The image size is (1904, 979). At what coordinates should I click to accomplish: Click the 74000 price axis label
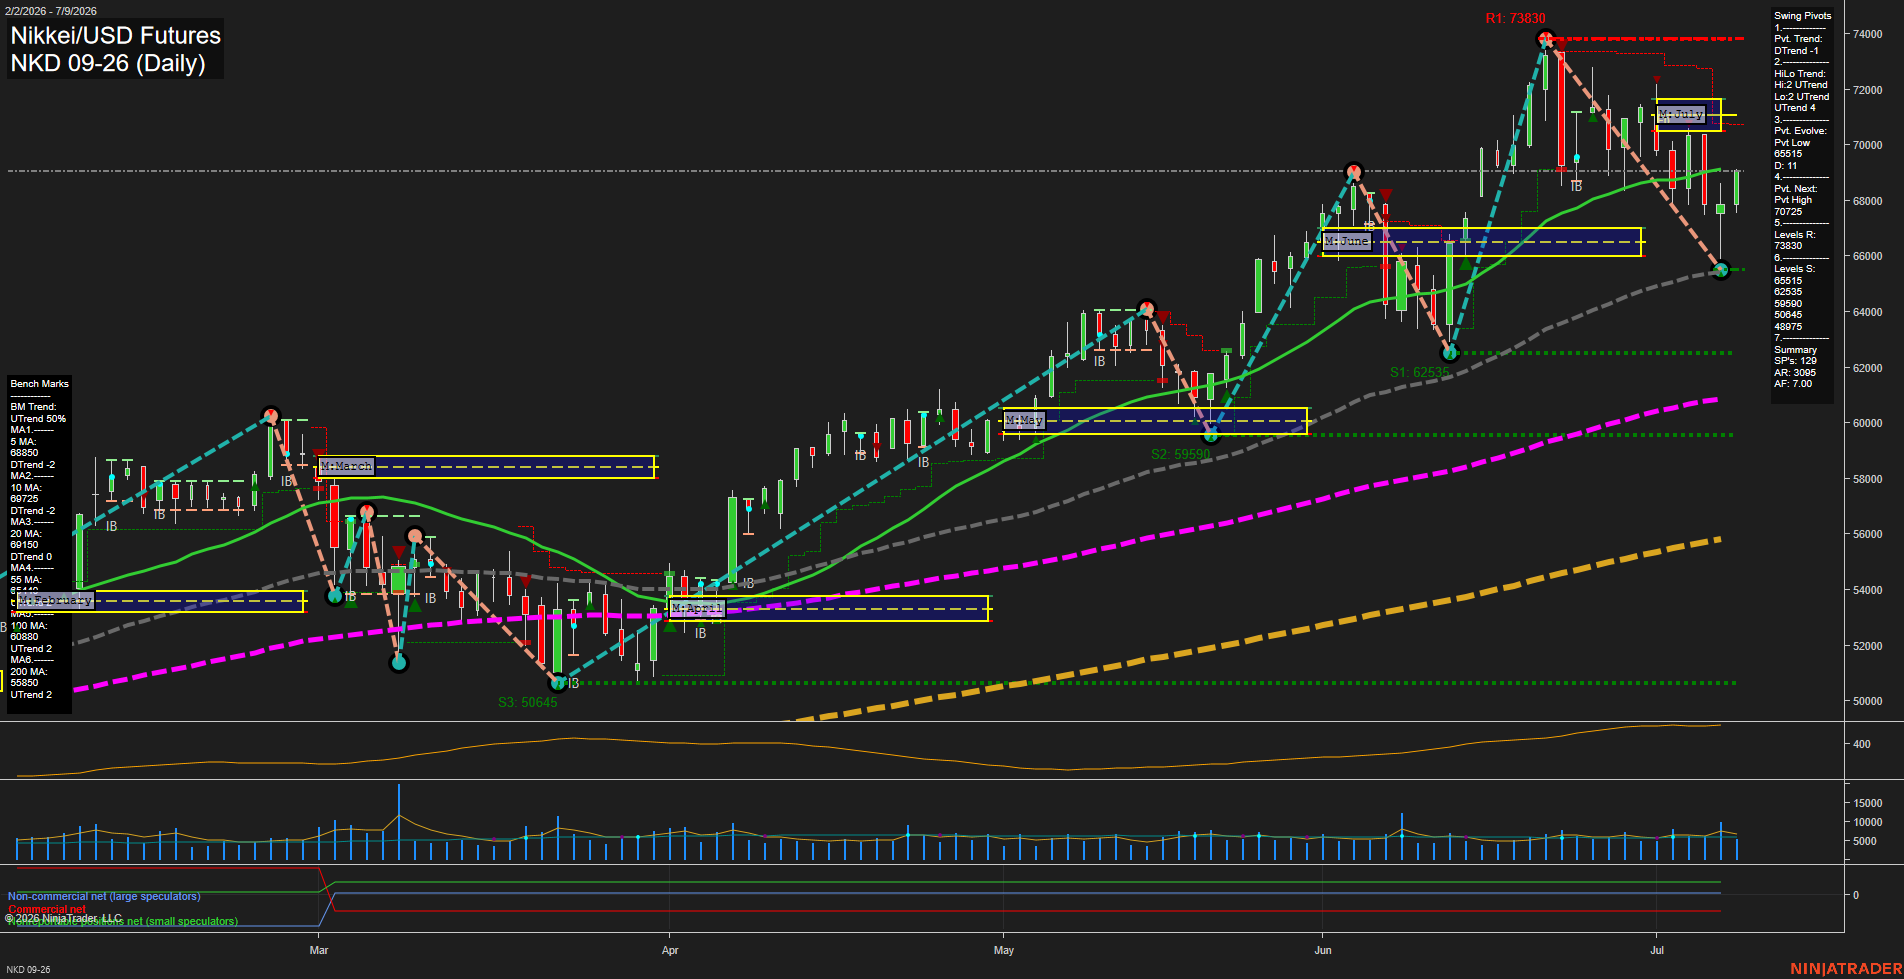click(x=1868, y=34)
